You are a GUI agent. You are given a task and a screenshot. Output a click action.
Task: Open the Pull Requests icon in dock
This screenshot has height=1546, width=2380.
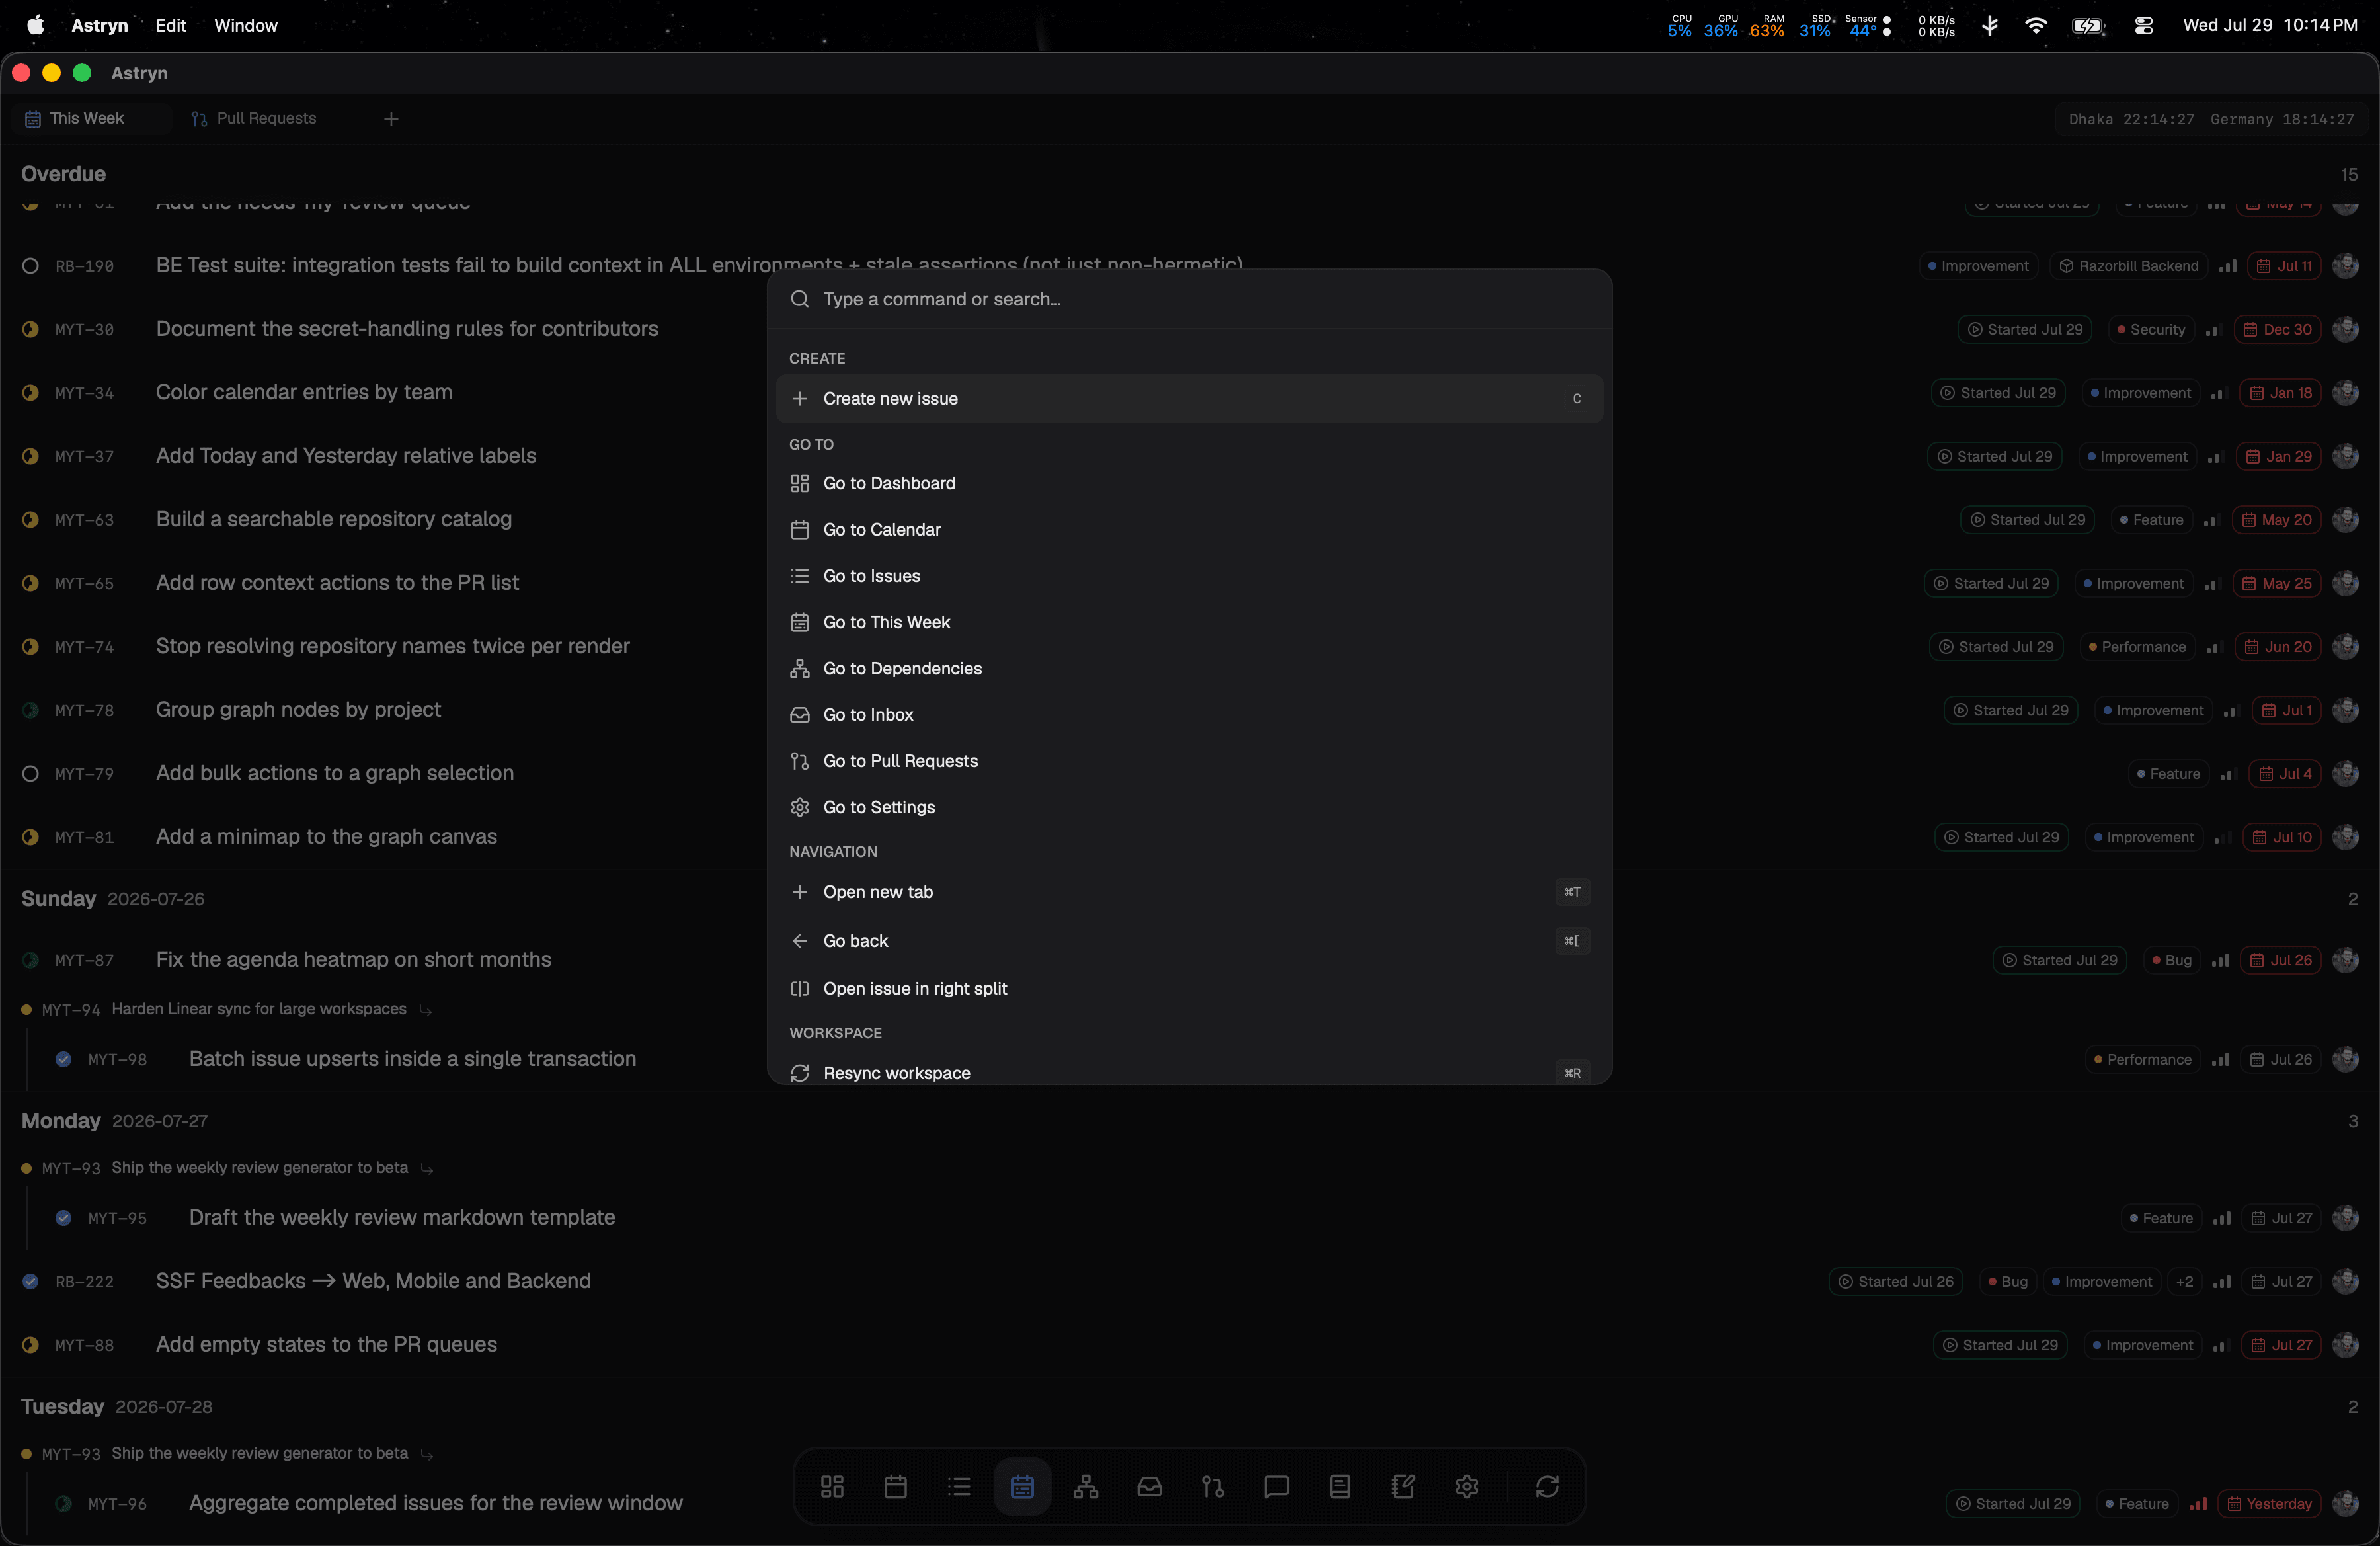tap(1213, 1487)
